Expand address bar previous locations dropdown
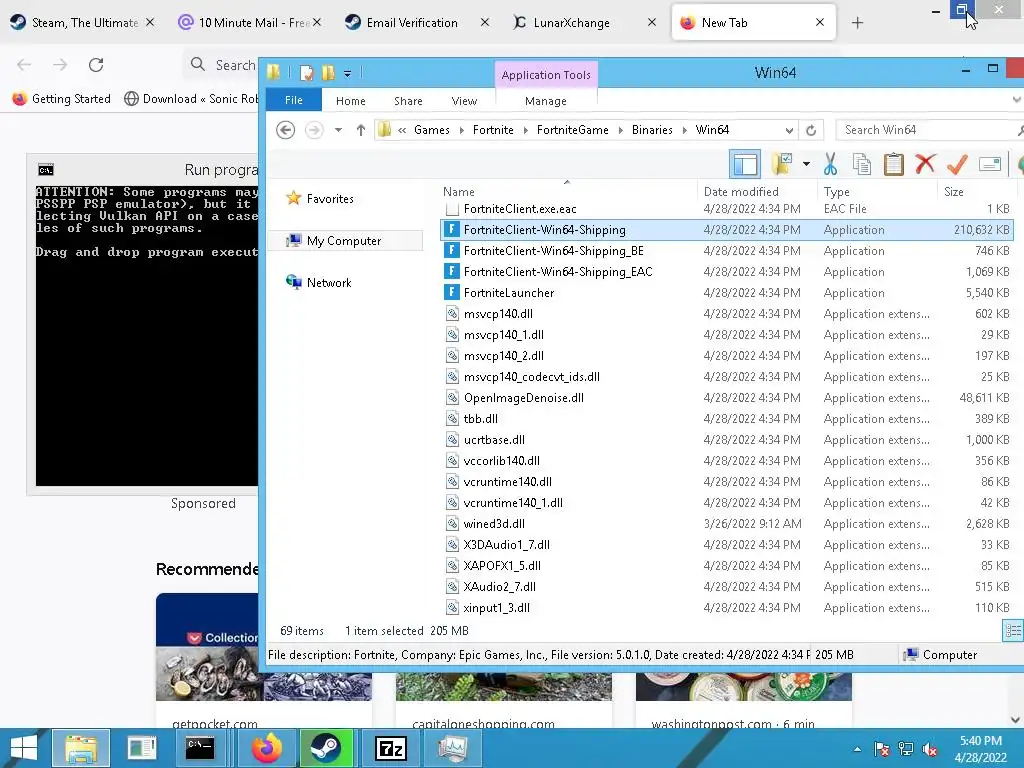 [x=789, y=130]
